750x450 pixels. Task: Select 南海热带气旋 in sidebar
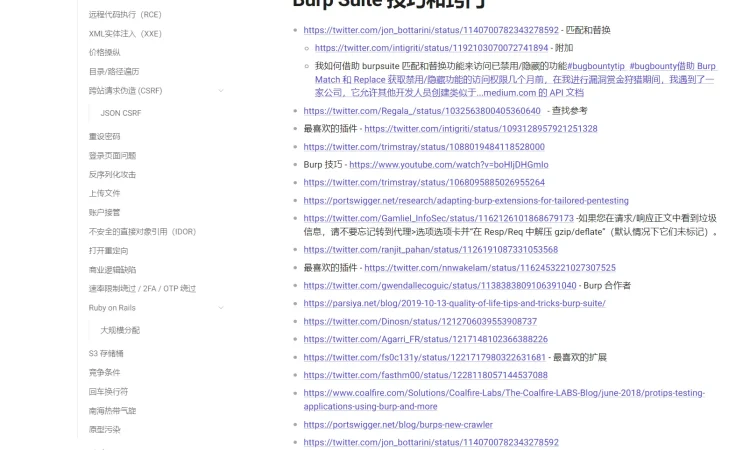click(112, 411)
